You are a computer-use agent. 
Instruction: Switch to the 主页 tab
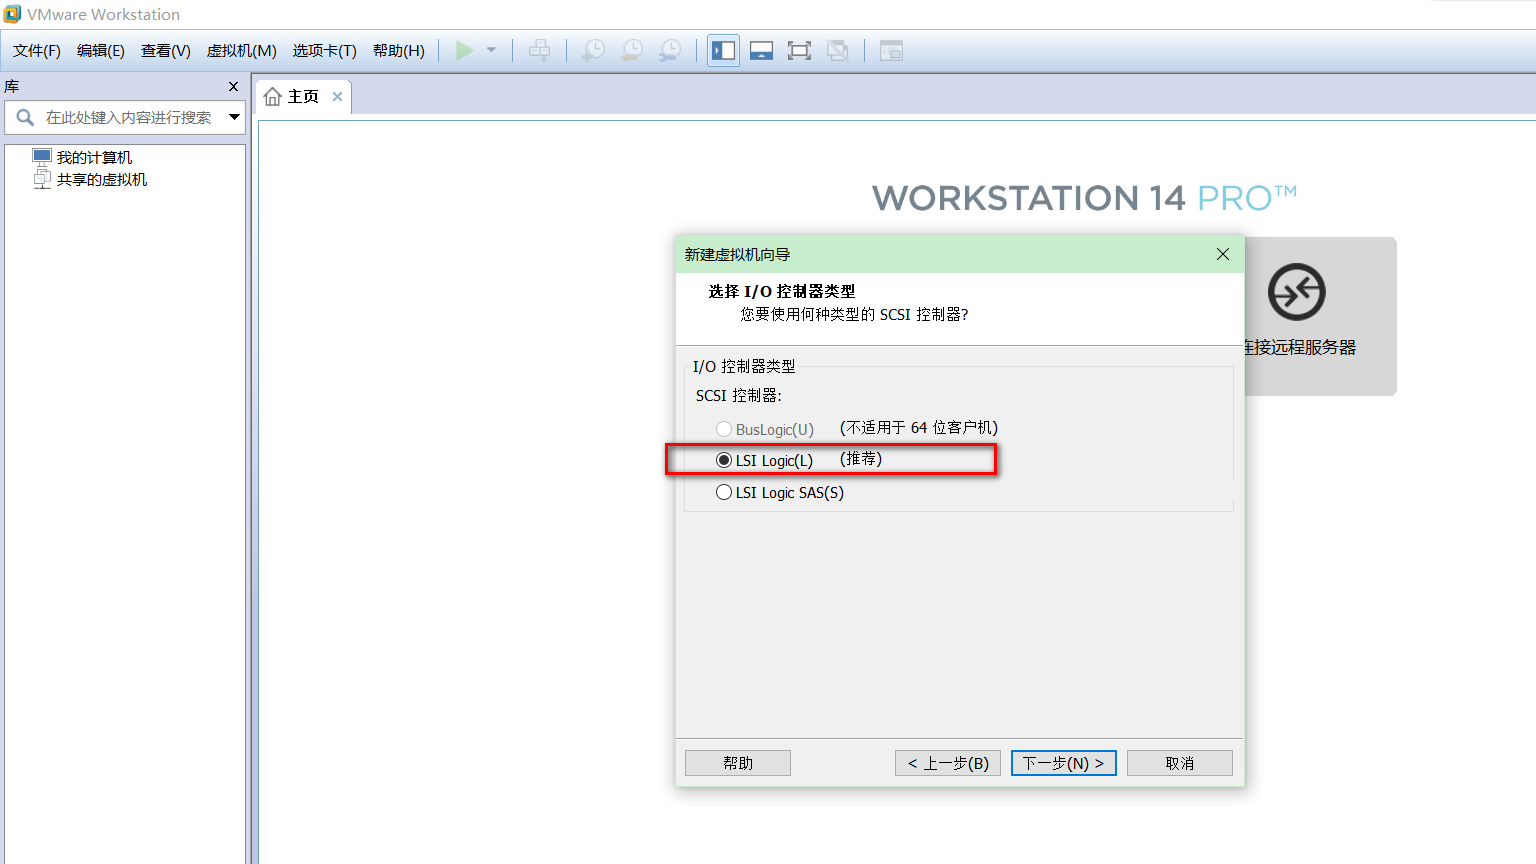pos(298,95)
